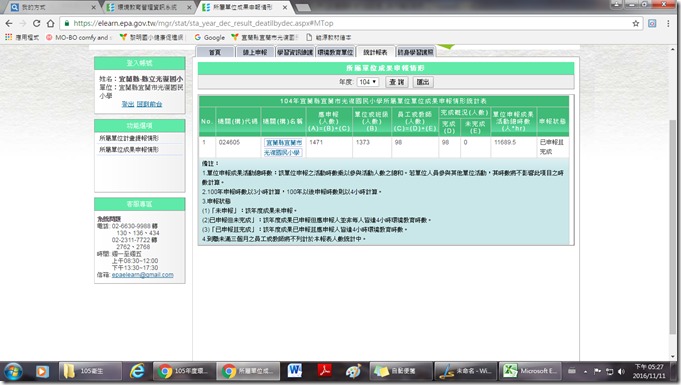681x385 pixels.
Task: Open the browser home page icon
Action: click(51, 23)
